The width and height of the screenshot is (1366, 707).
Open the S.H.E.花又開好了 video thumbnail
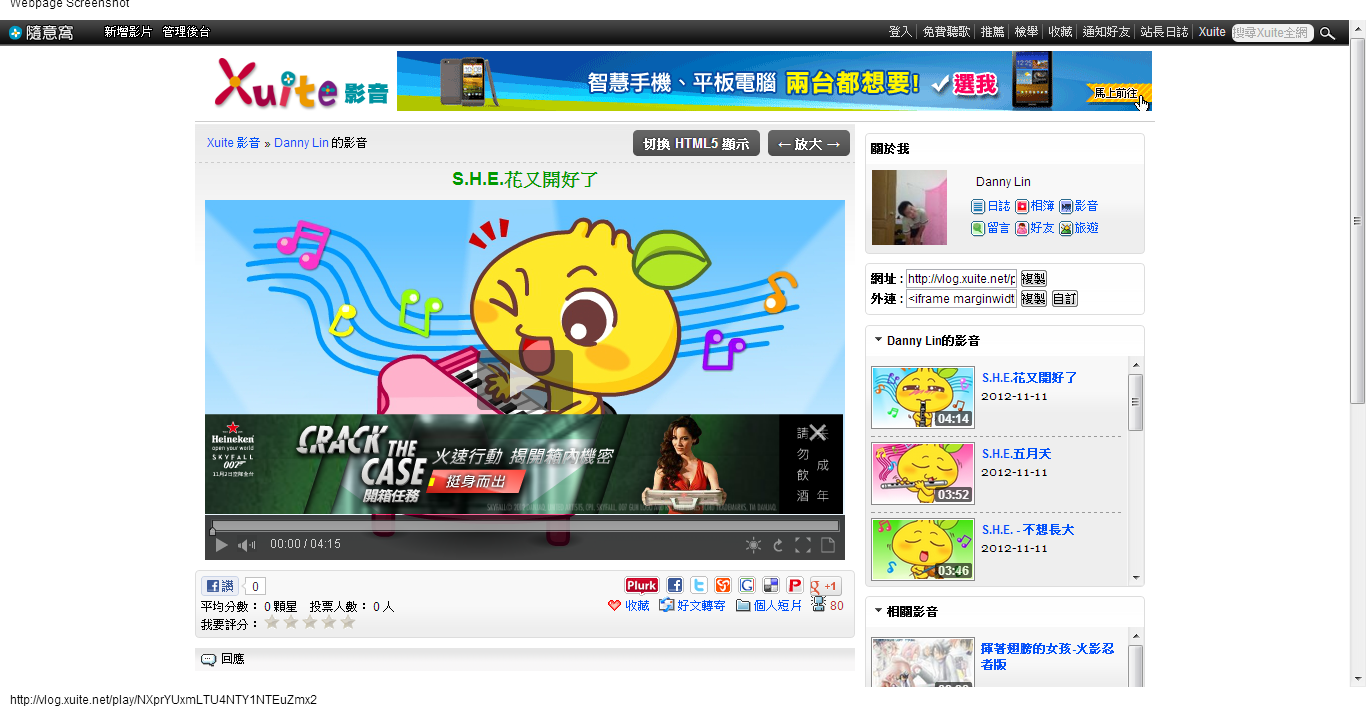click(x=922, y=398)
